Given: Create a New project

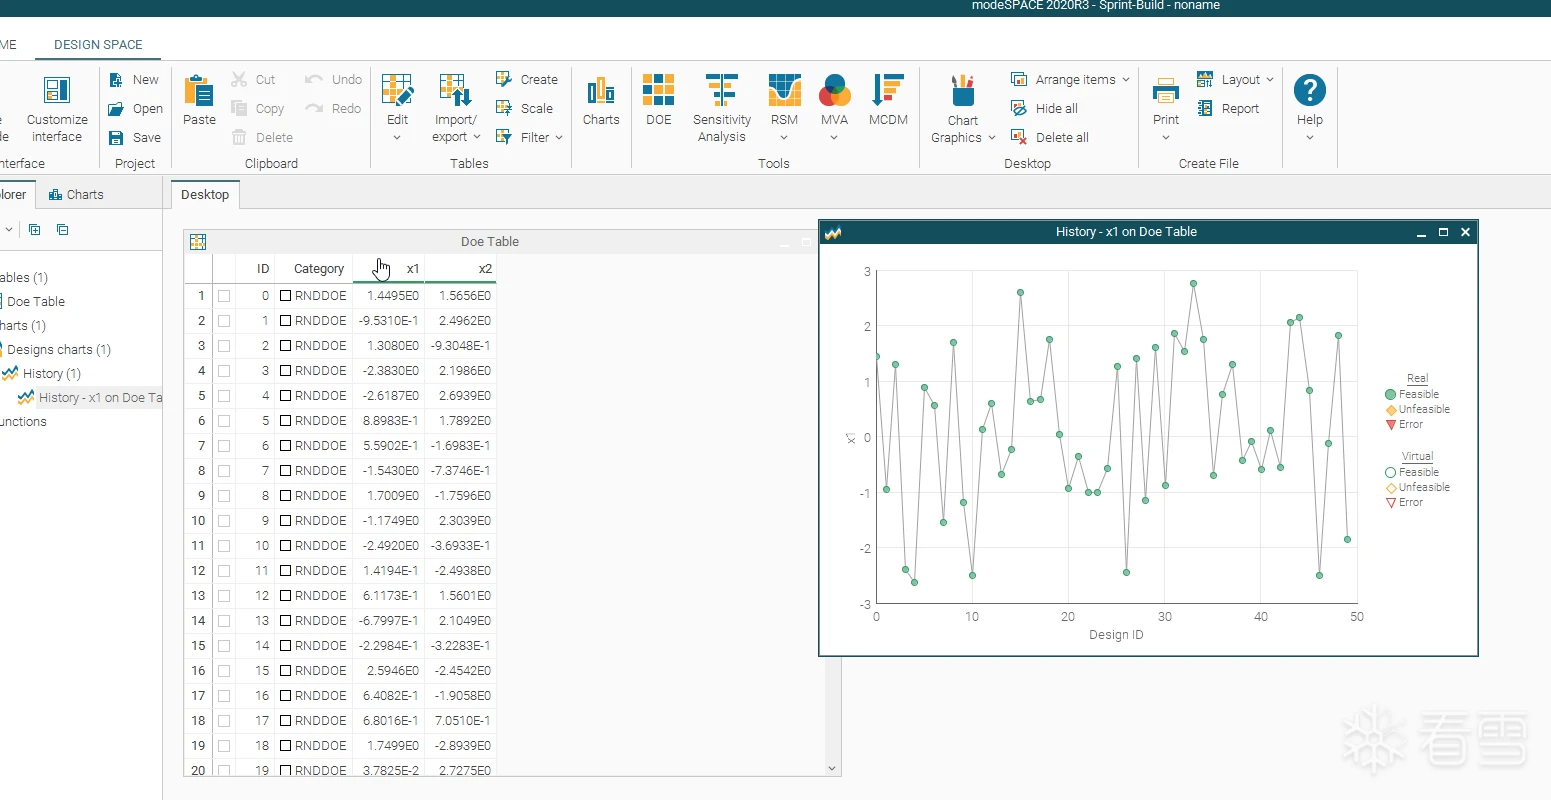Looking at the screenshot, I should [x=134, y=80].
